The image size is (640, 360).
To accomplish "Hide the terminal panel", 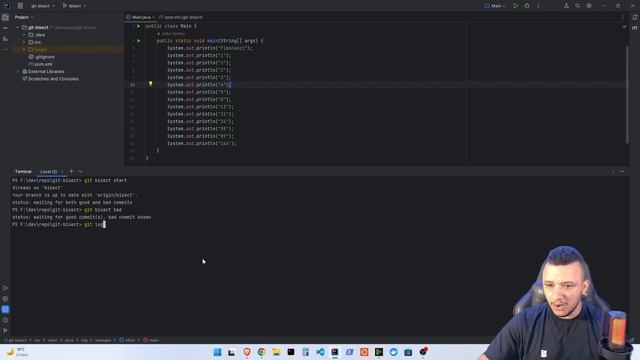I will (622, 171).
